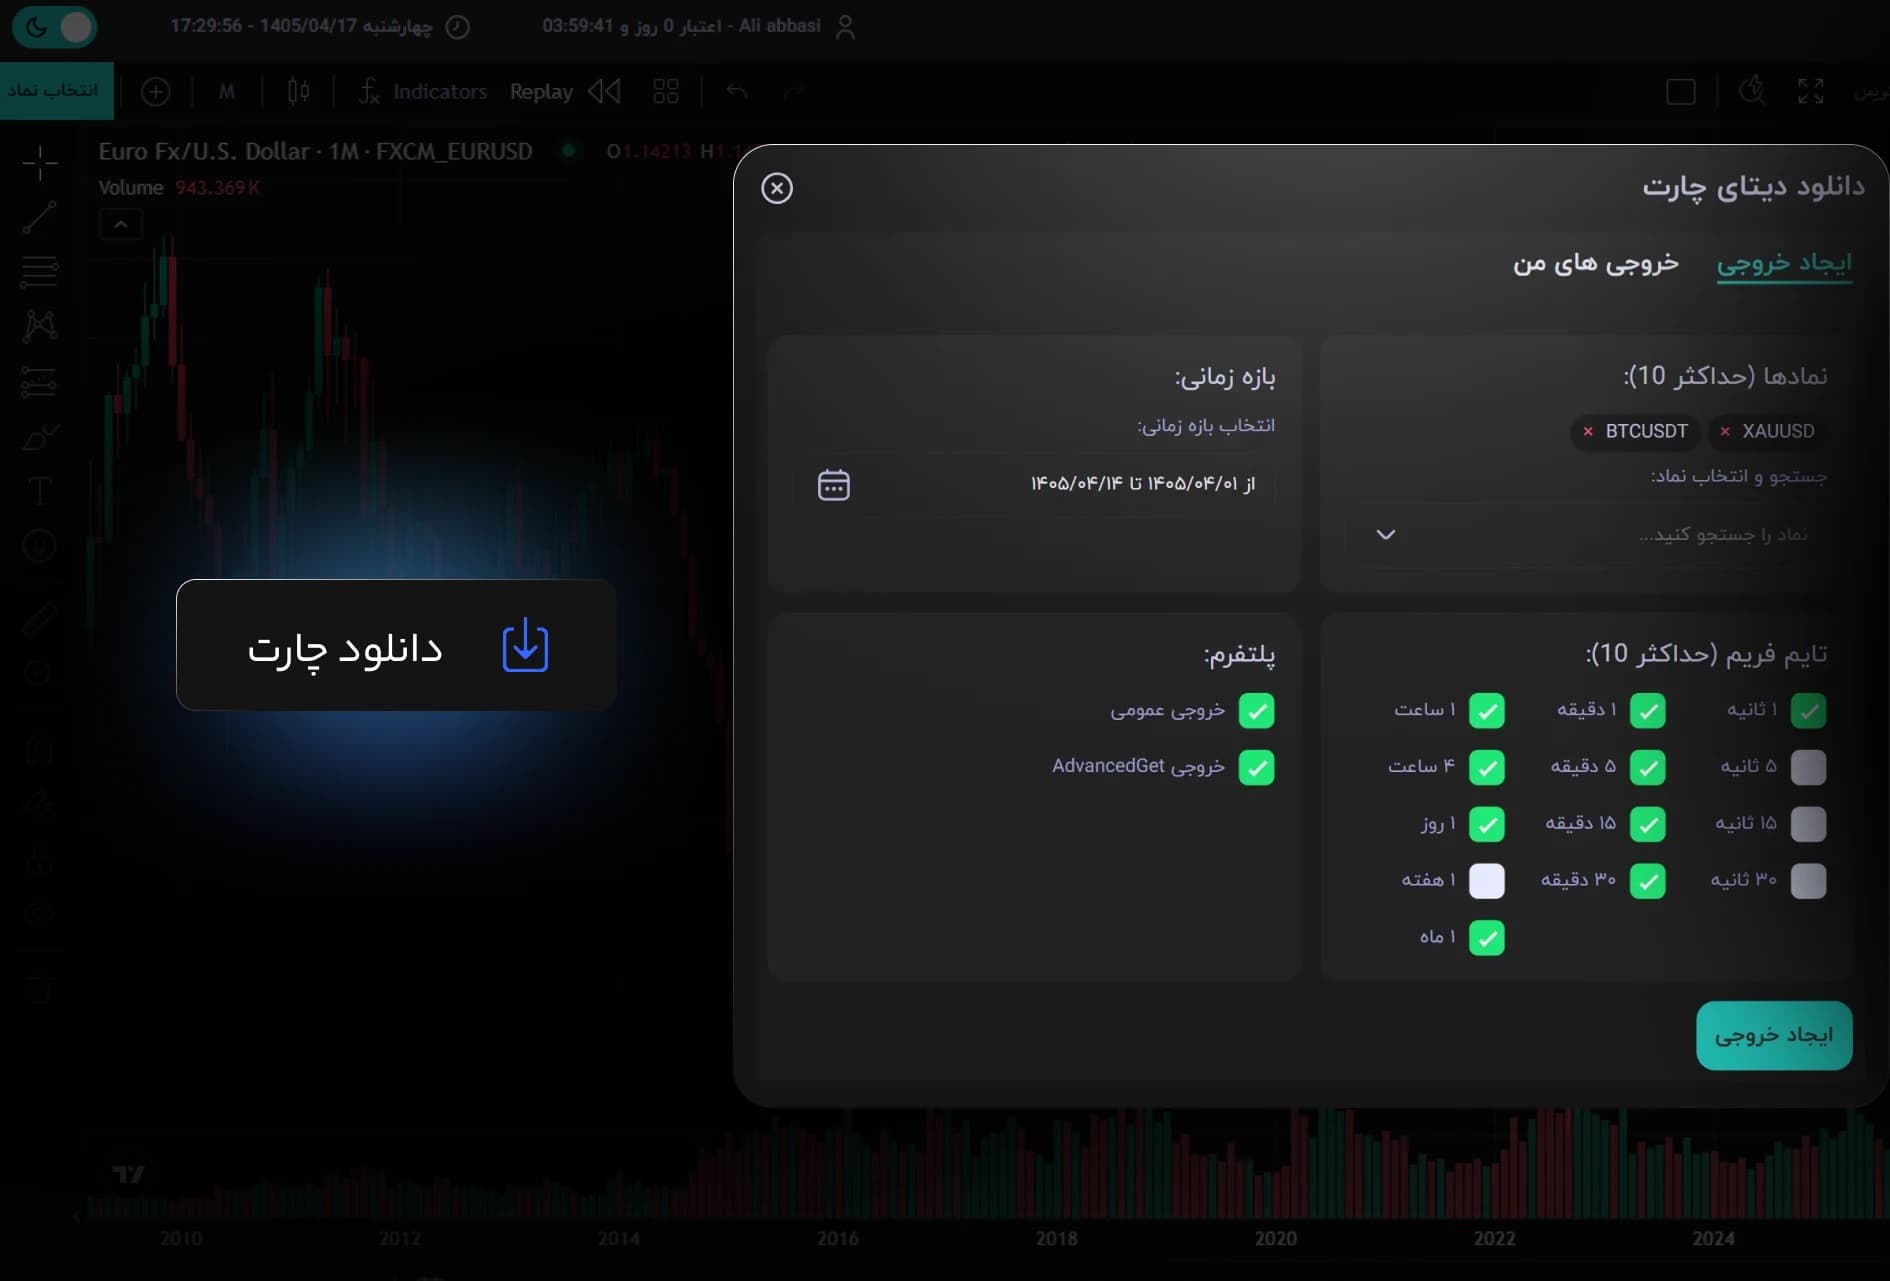
Task: Uncheck the ۱ روز timeframe checkbox
Action: (1487, 824)
